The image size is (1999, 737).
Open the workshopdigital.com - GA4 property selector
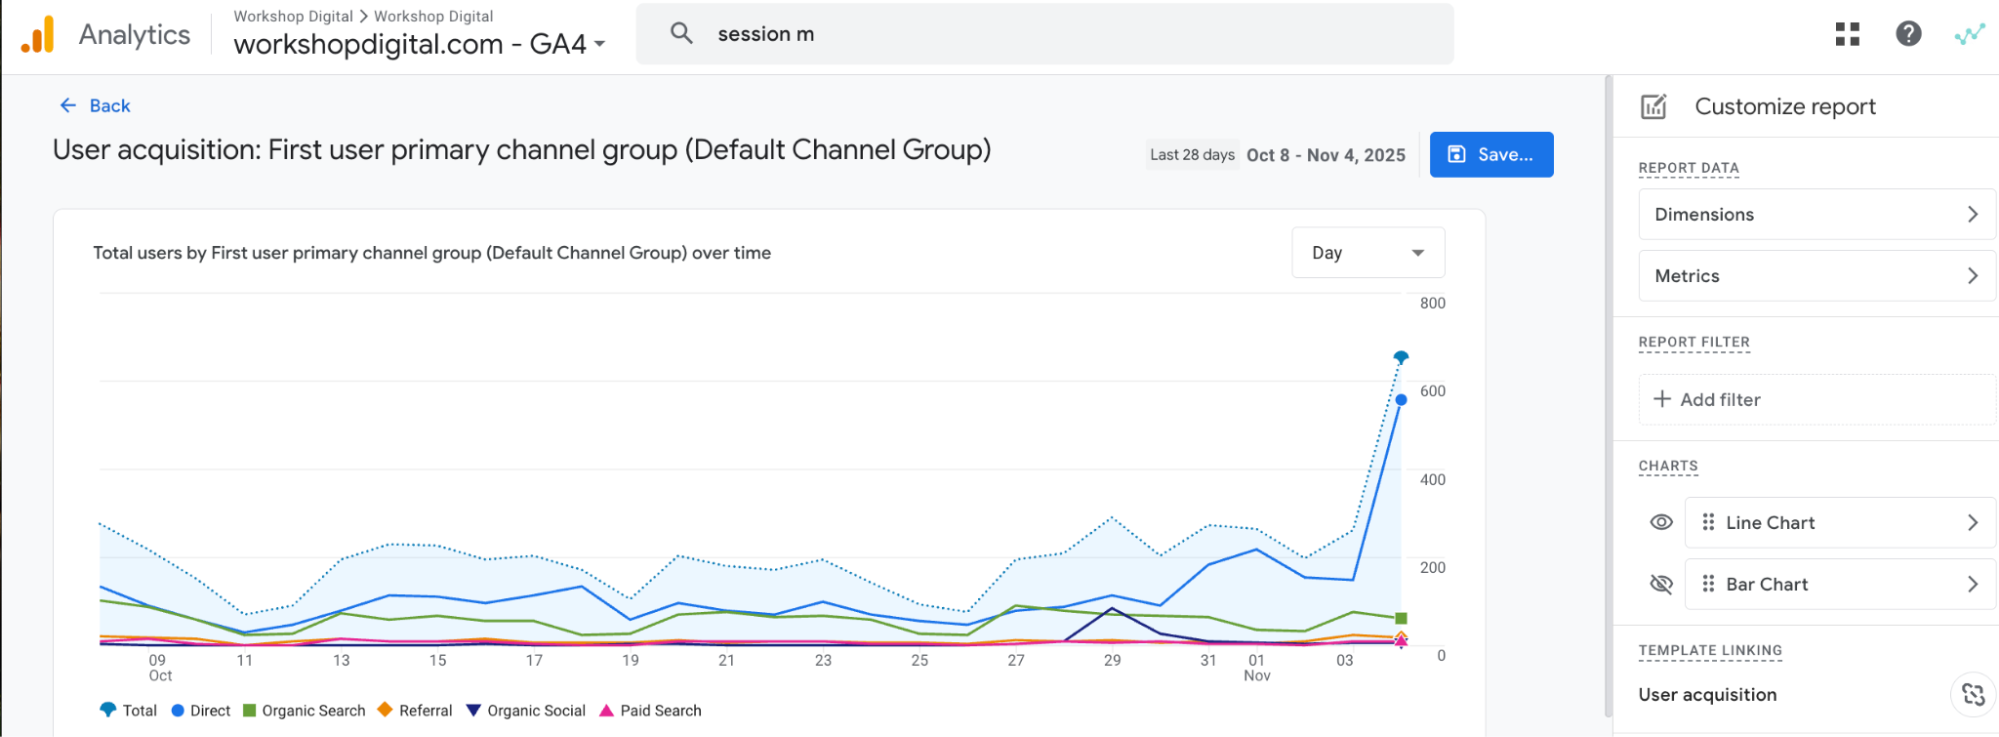(x=419, y=44)
